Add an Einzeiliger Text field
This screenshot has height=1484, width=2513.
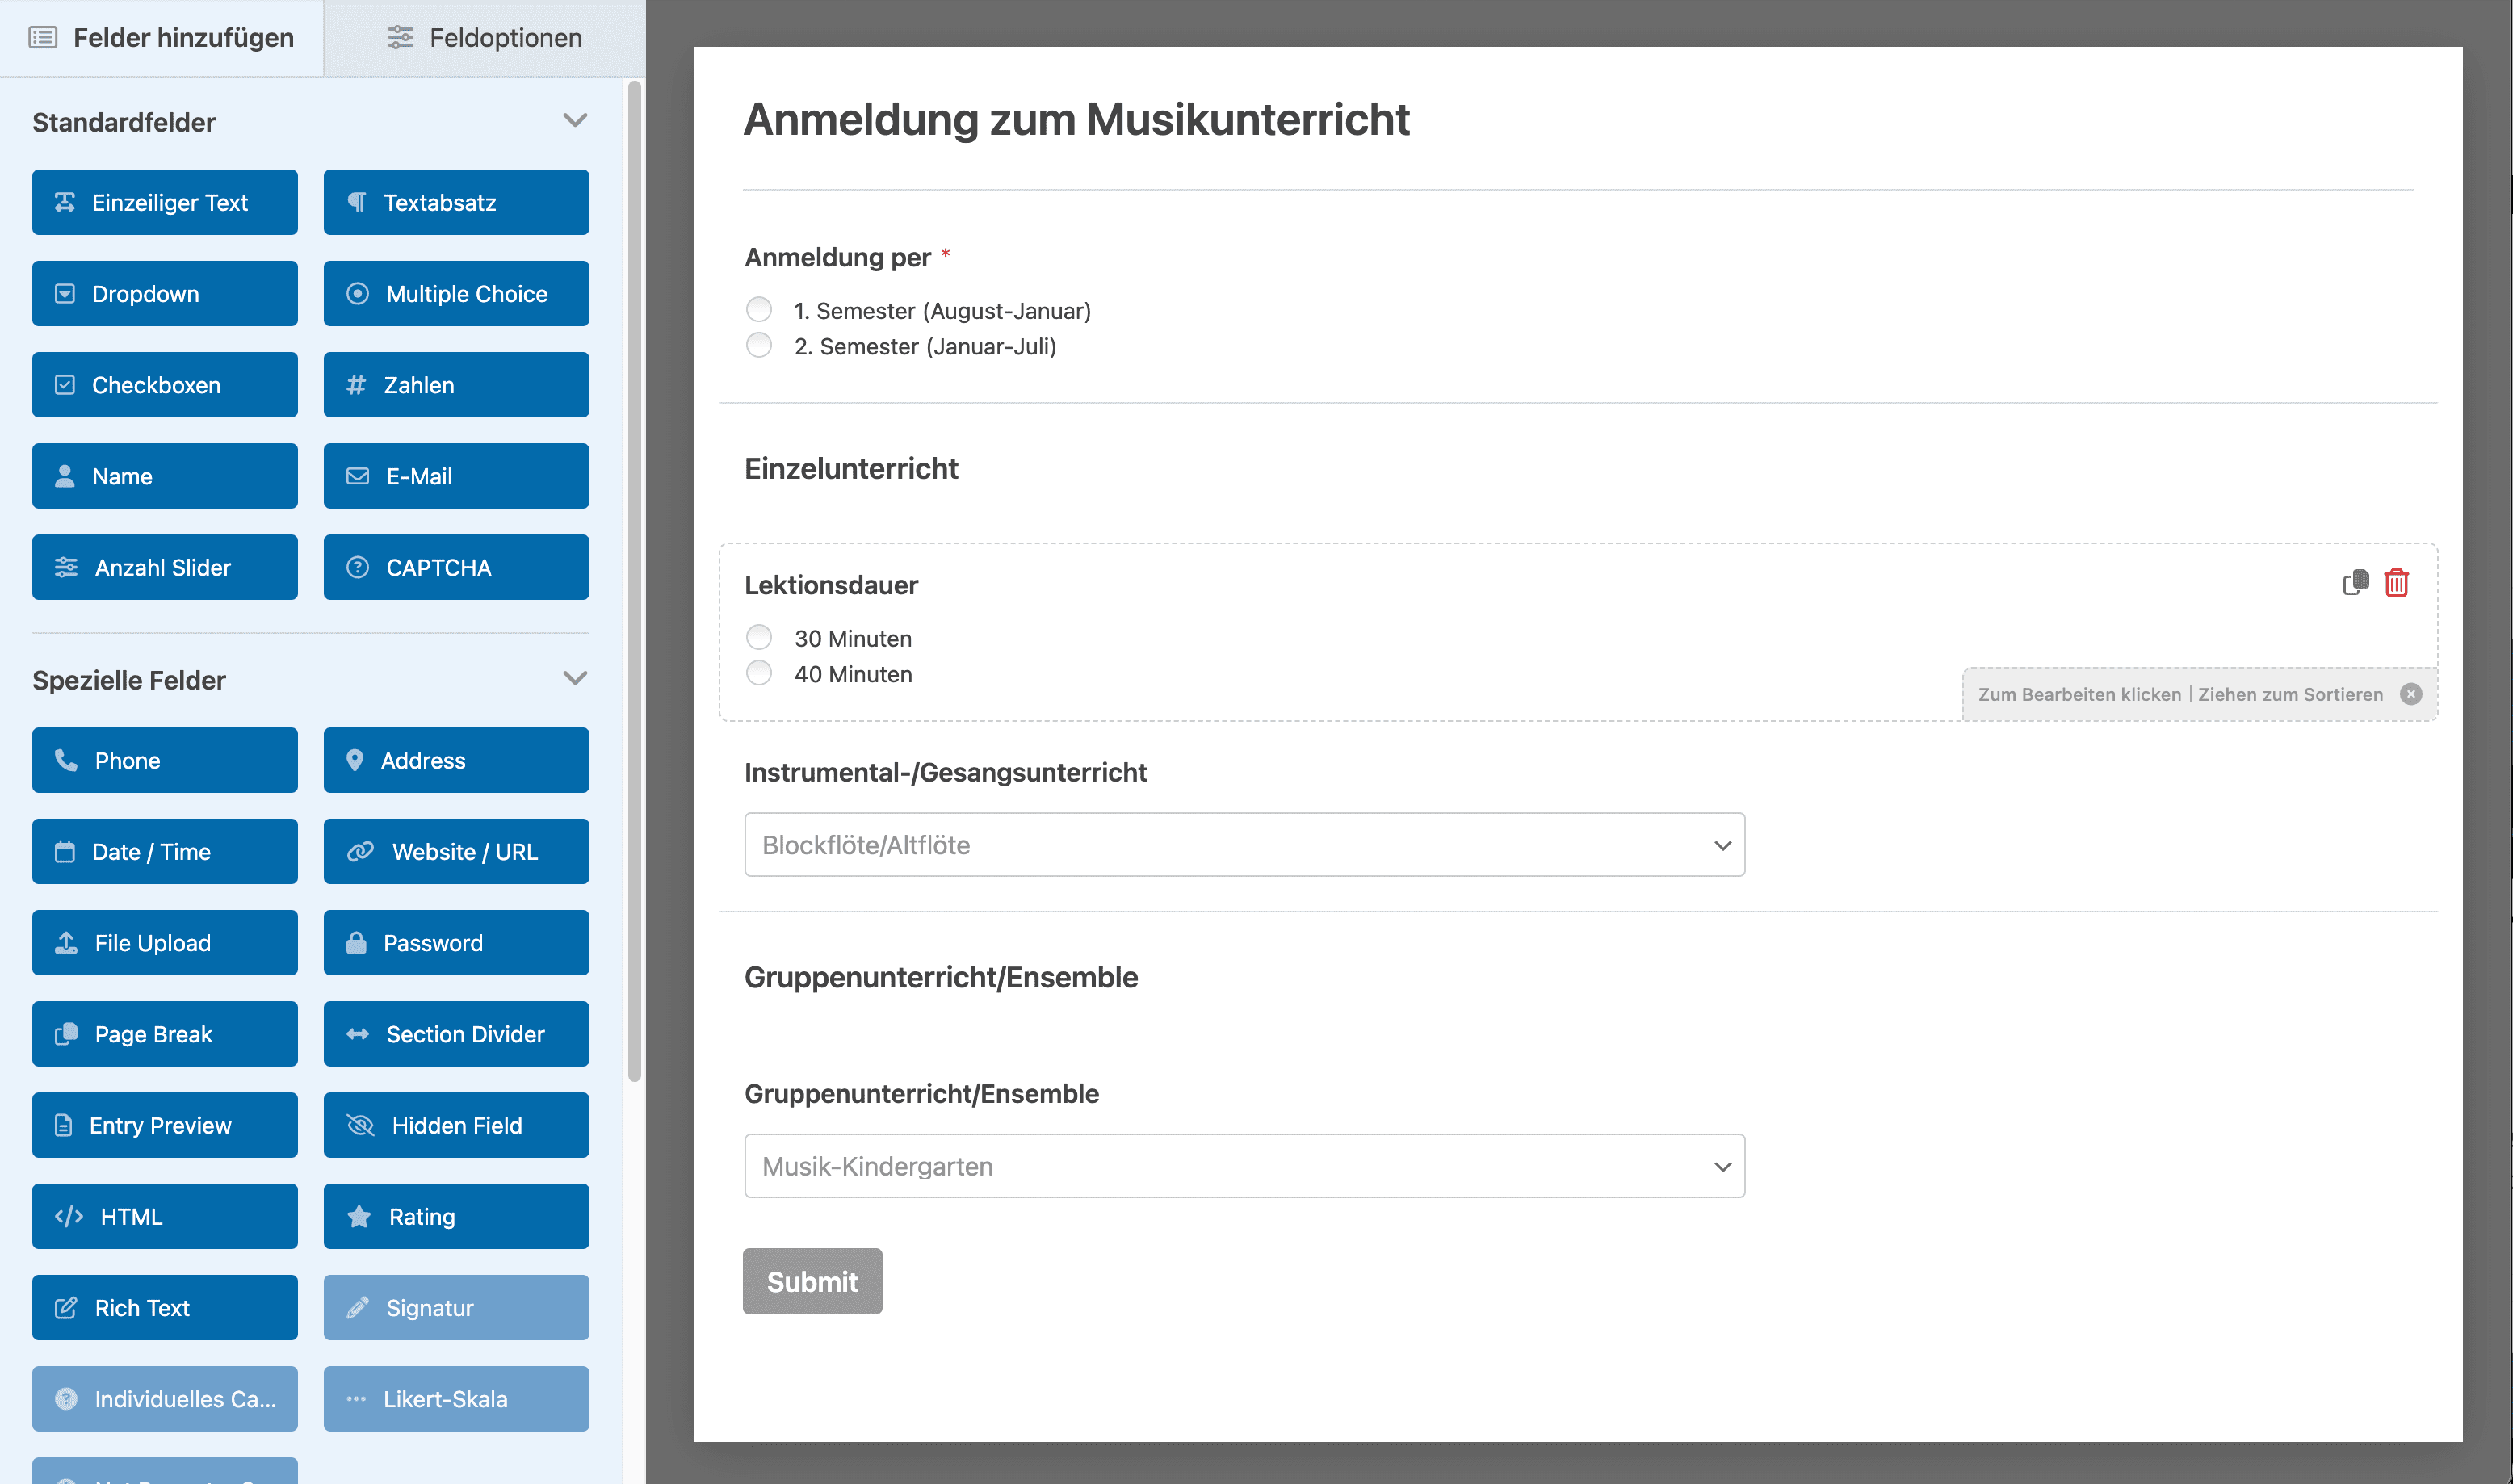(x=164, y=202)
